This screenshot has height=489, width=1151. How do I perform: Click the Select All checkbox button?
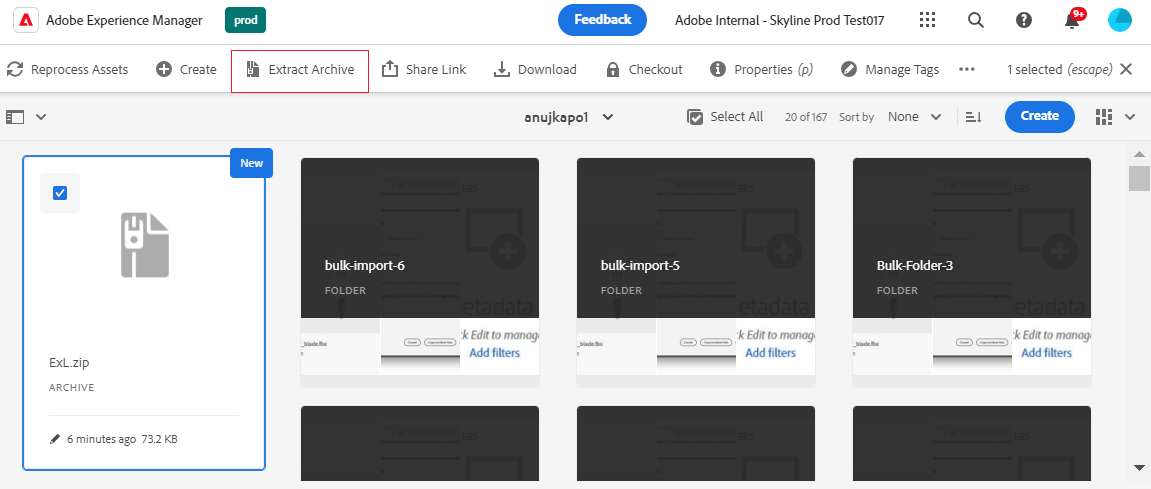tap(725, 117)
